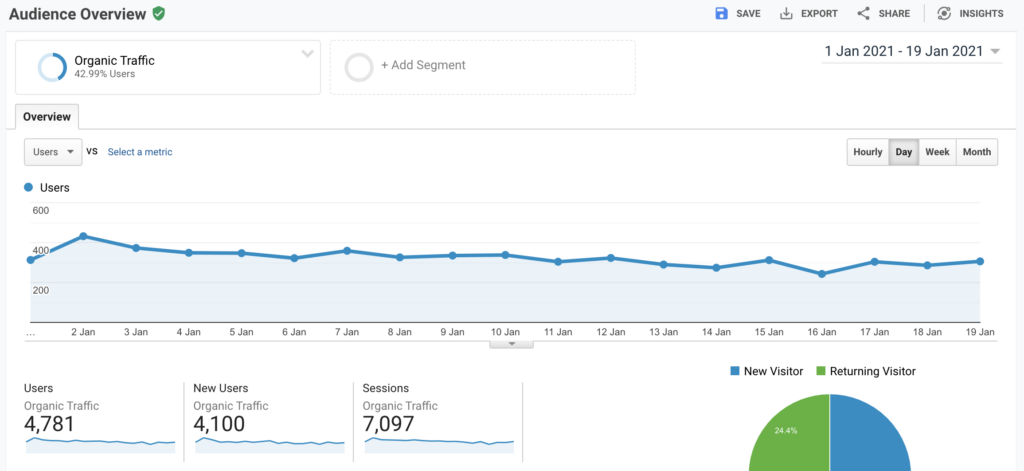Image resolution: width=1024 pixels, height=471 pixels.
Task: Click the 2 Jan data point peak
Action: coord(83,236)
